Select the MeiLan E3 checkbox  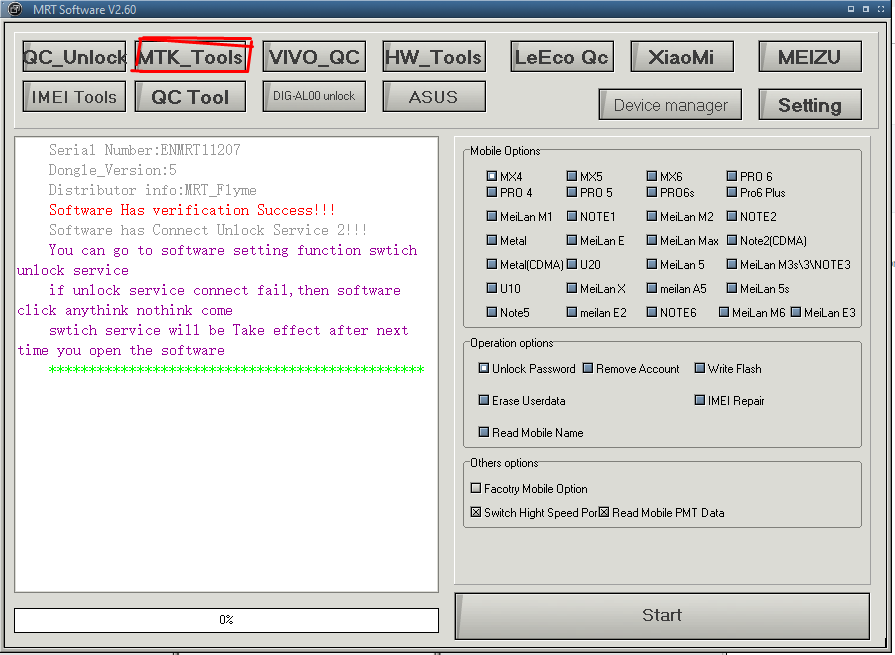[796, 312]
